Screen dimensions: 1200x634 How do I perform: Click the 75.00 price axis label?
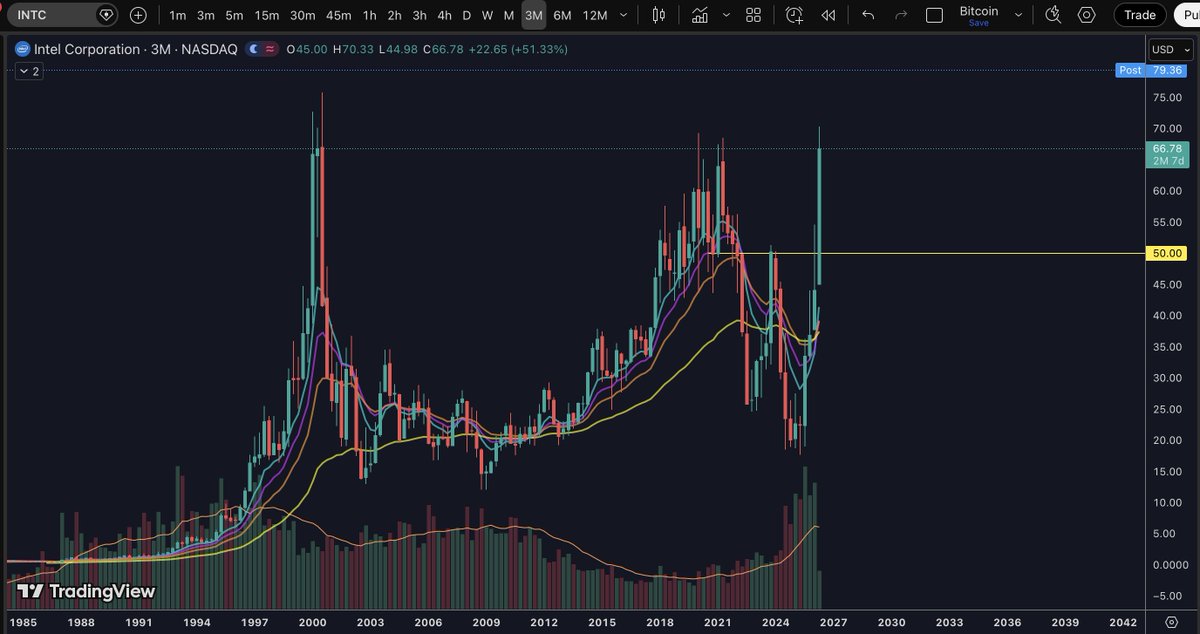coord(1167,97)
